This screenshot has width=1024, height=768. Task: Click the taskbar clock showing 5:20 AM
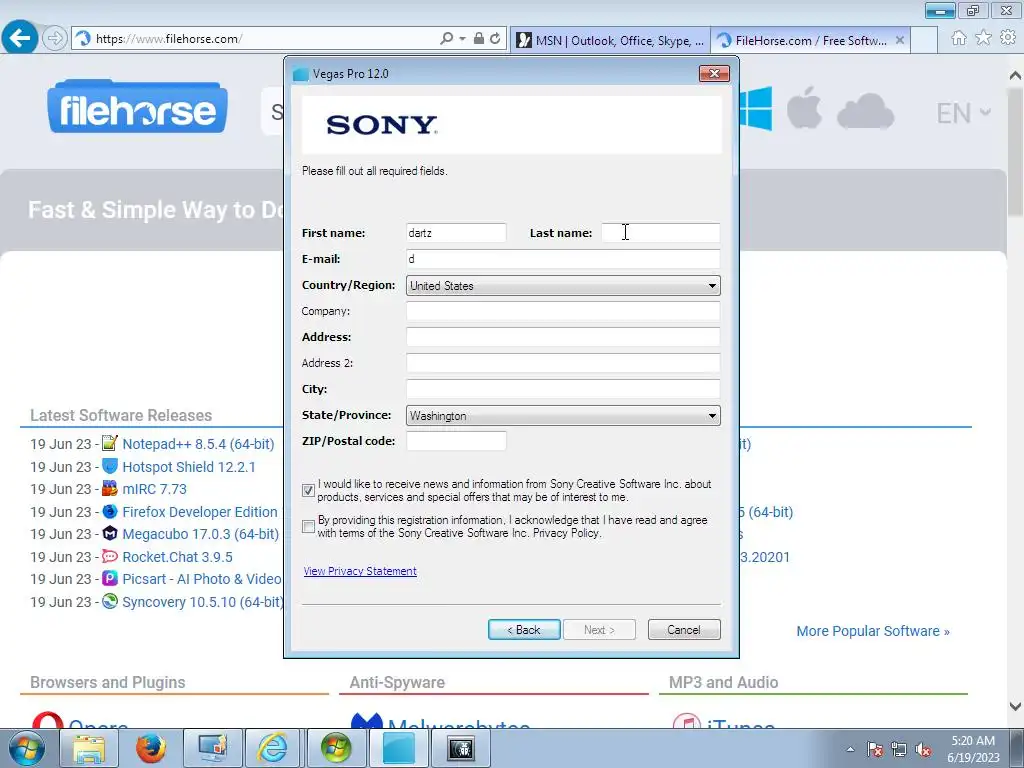pyautogui.click(x=973, y=749)
